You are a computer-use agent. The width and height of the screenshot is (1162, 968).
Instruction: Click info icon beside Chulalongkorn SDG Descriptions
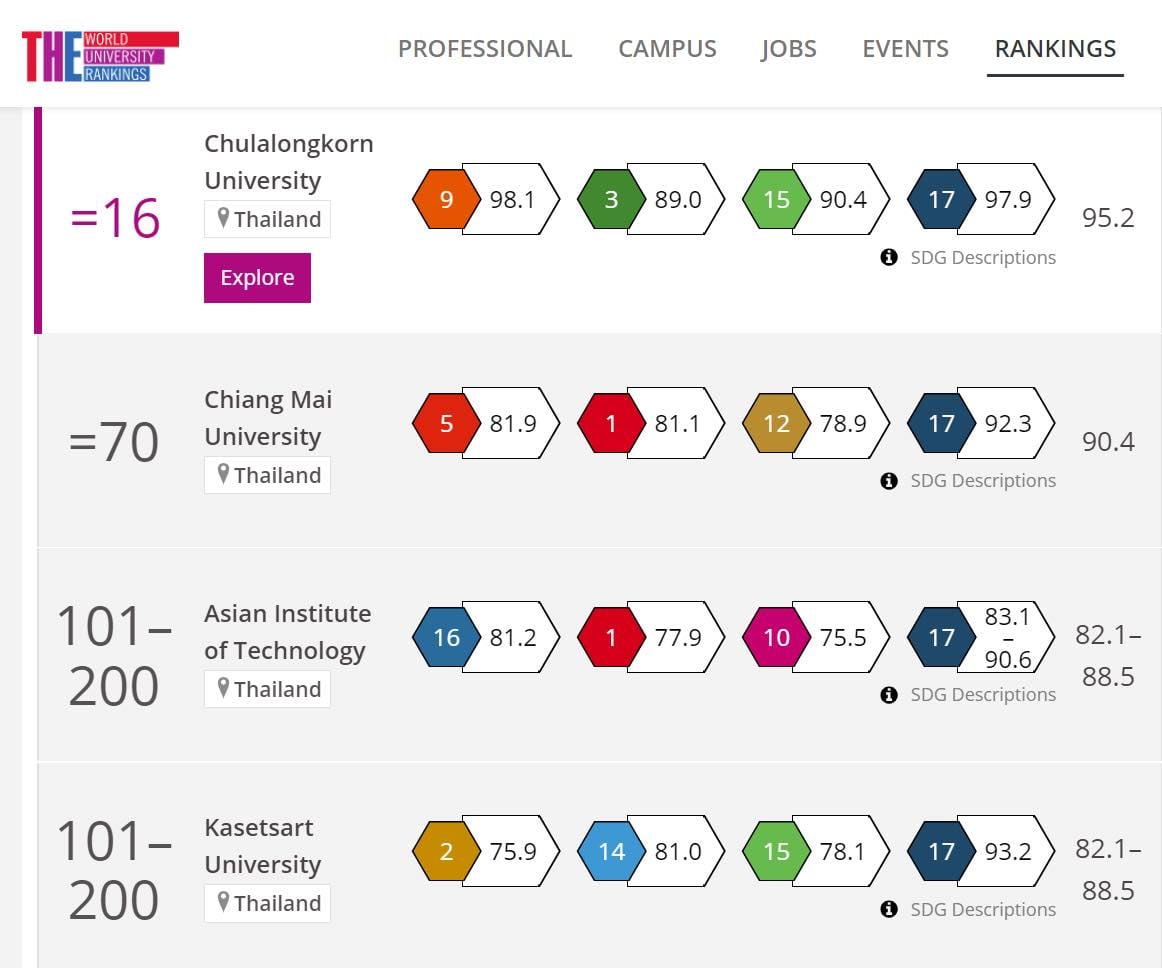[x=889, y=257]
